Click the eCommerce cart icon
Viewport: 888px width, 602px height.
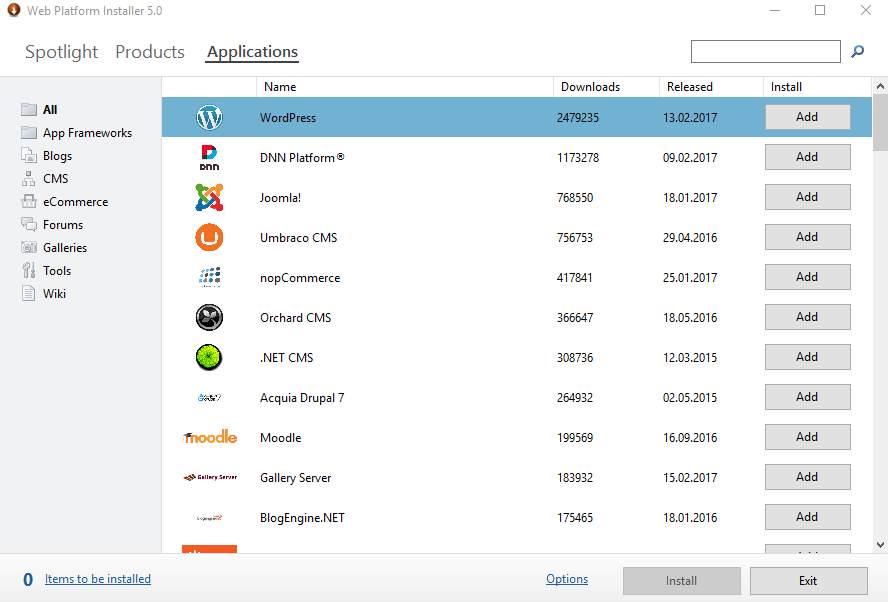pyautogui.click(x=29, y=201)
